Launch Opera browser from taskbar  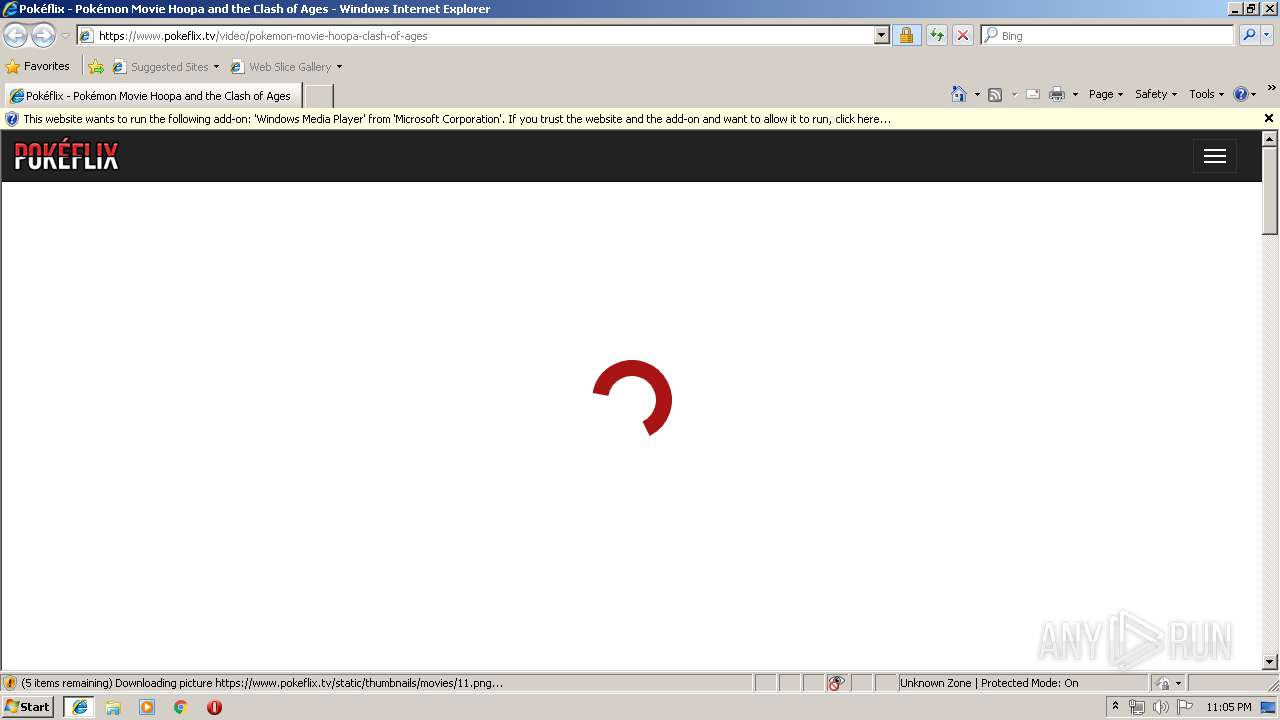214,707
